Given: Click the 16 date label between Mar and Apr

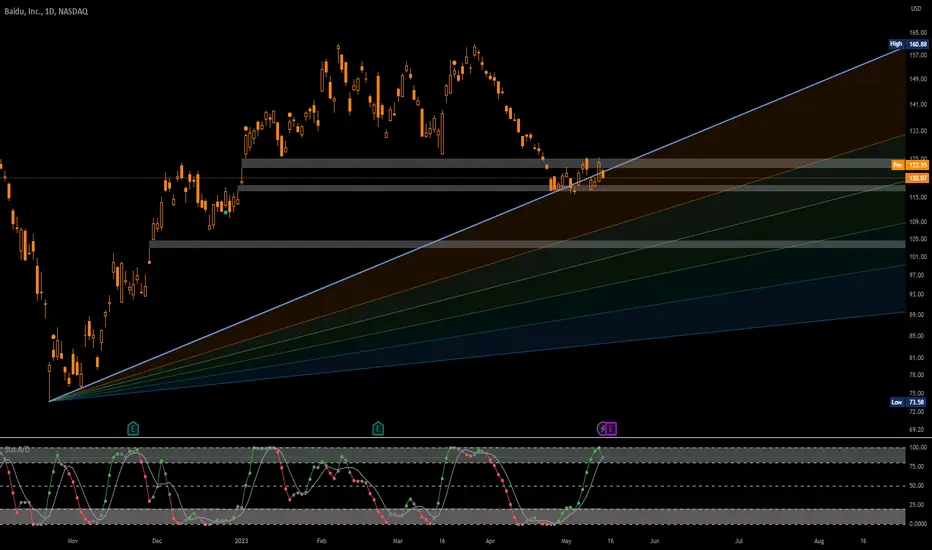Looking at the screenshot, I should pyautogui.click(x=442, y=541).
